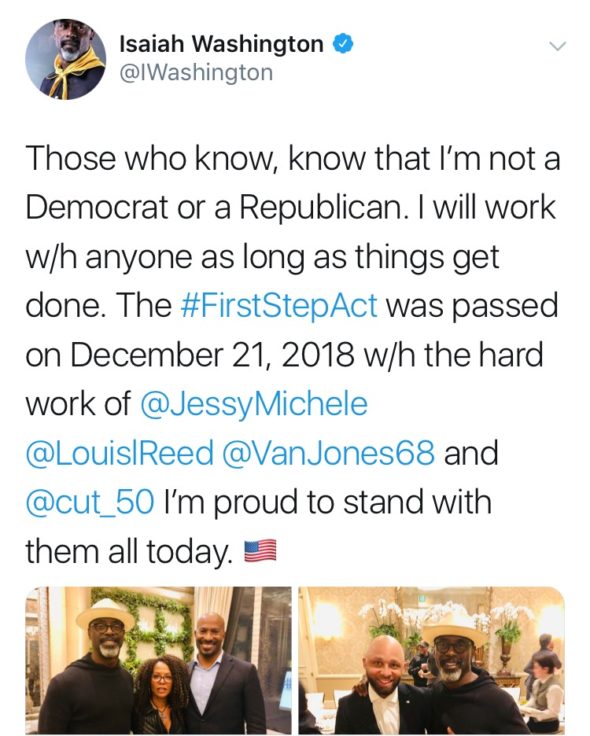Screen dimensions: 590x736
Task: Open the @LouisIReed mention
Action: 120,453
